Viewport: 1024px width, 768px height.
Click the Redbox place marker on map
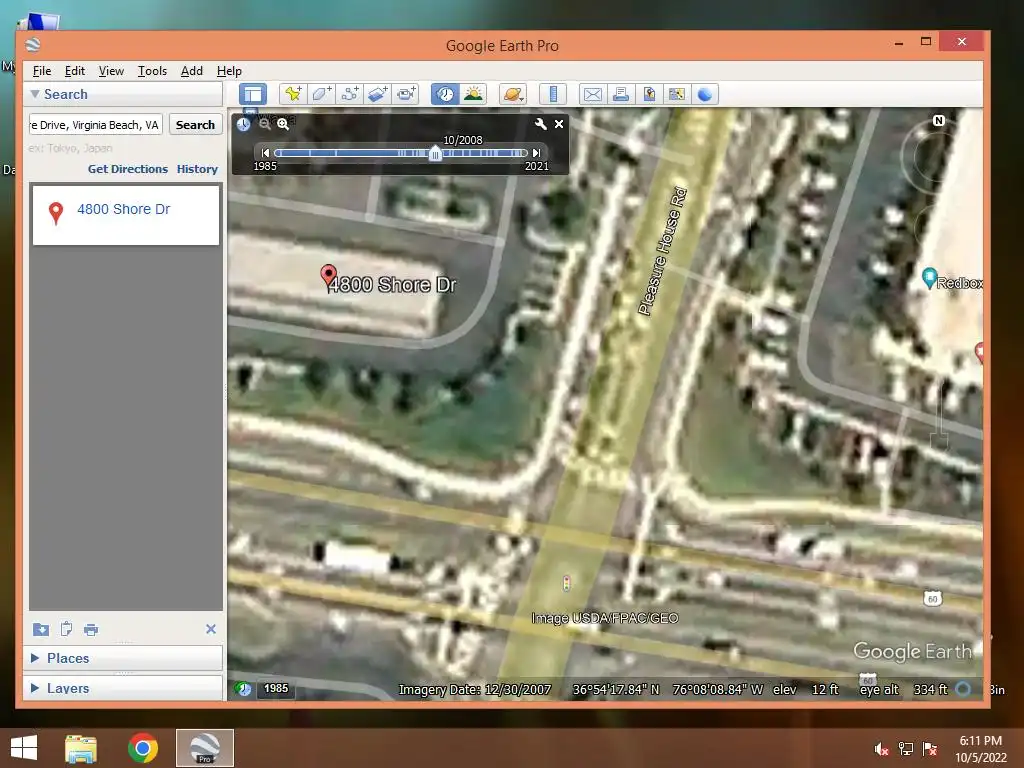930,278
